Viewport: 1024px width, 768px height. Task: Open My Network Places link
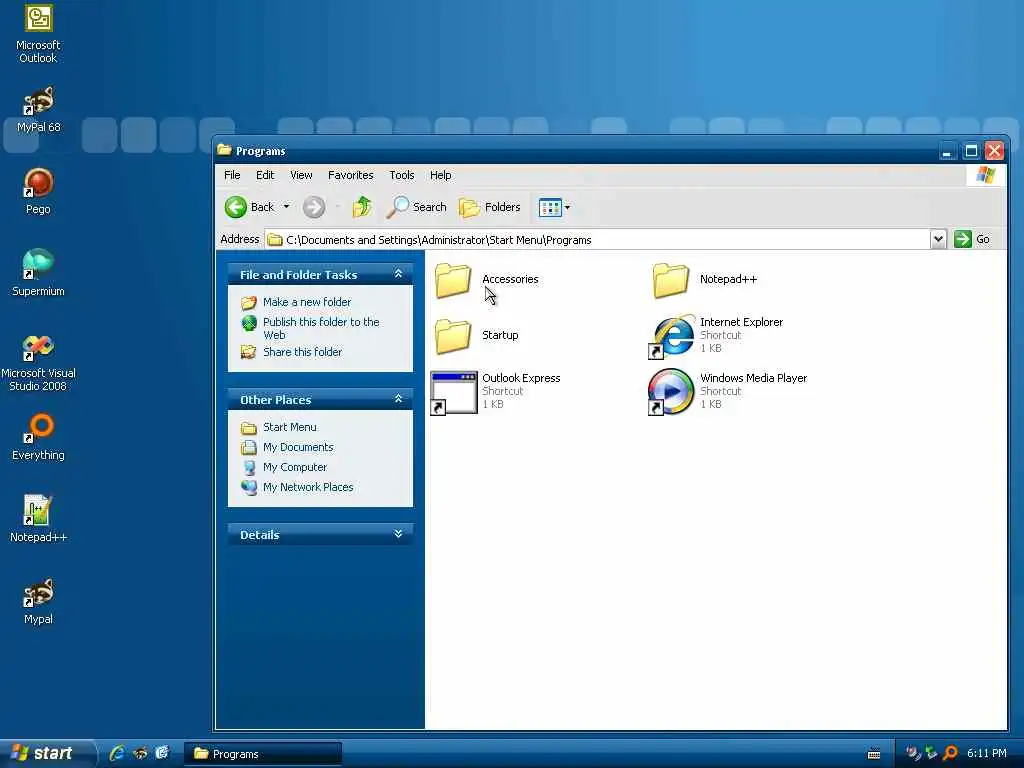pos(308,487)
